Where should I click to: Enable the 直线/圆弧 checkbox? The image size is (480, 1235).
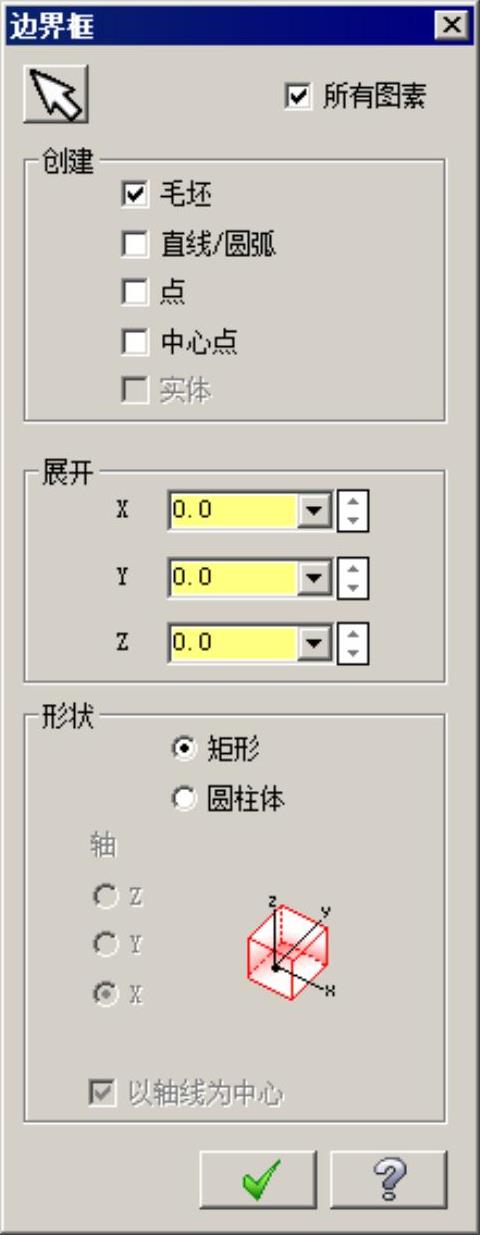tap(133, 243)
